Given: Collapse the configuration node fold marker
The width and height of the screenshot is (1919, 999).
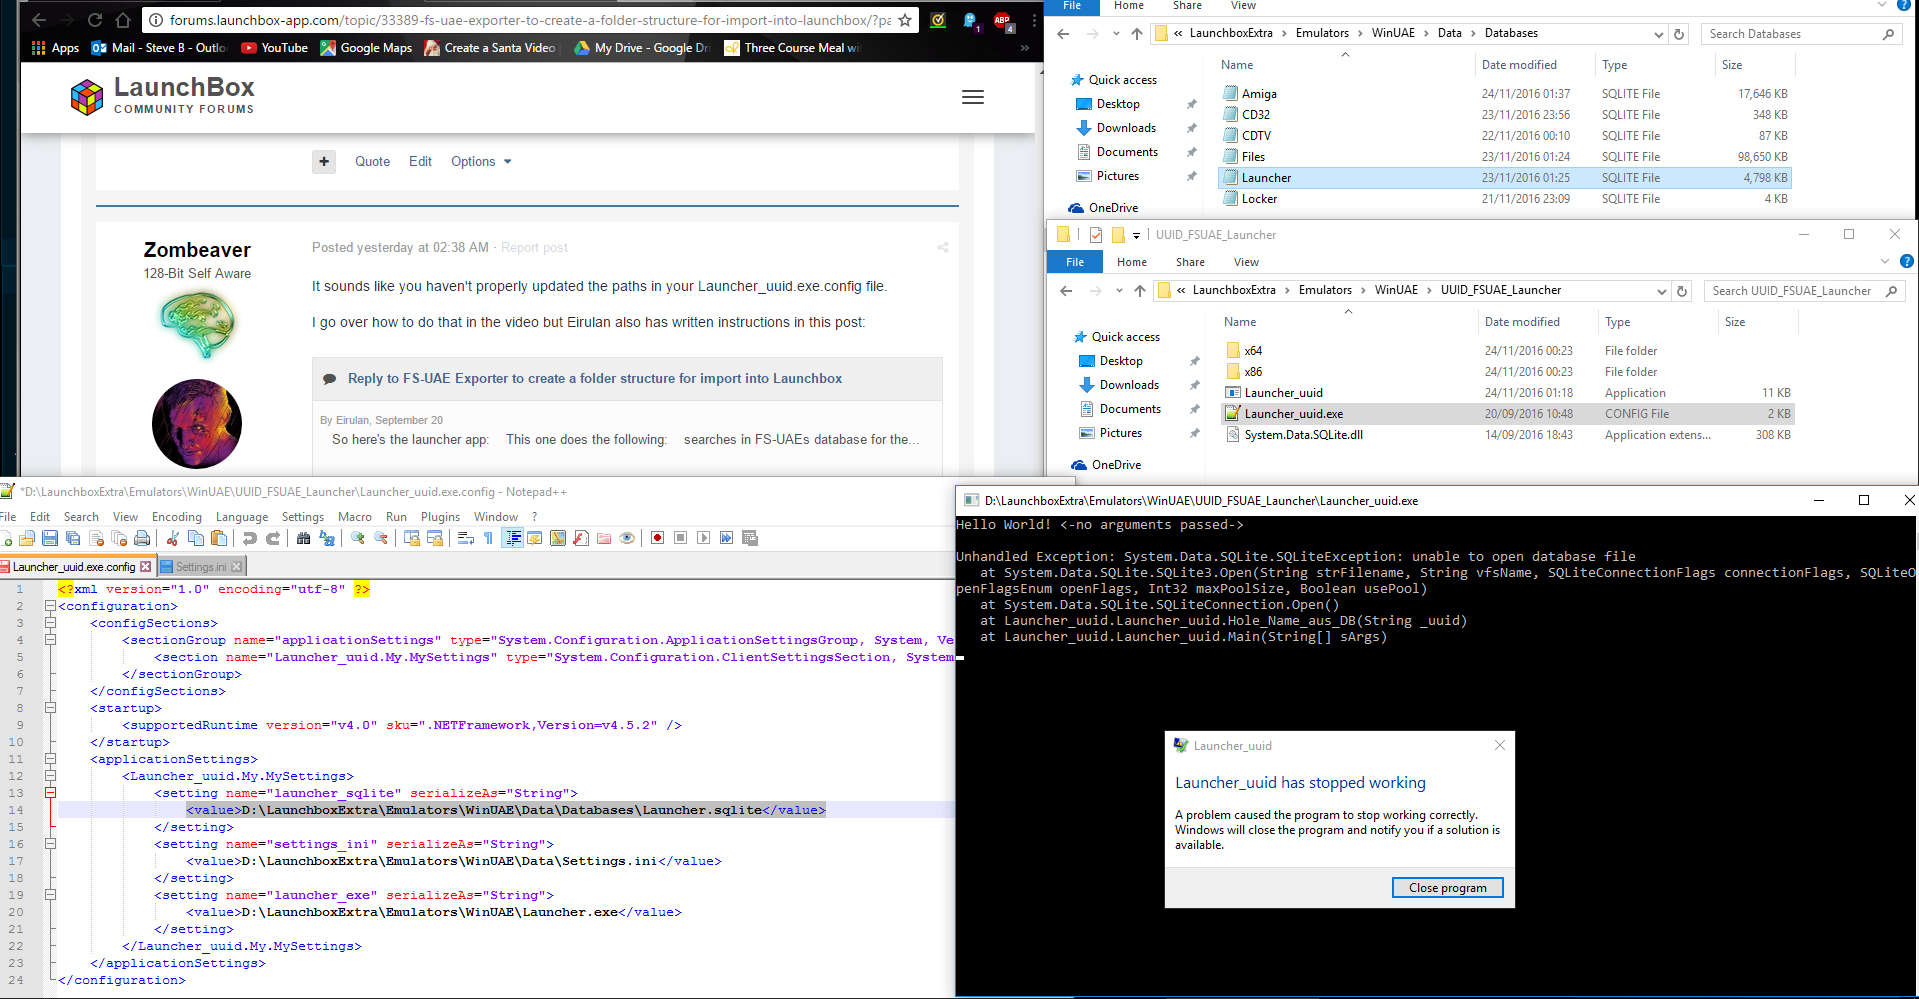Looking at the screenshot, I should pyautogui.click(x=50, y=606).
